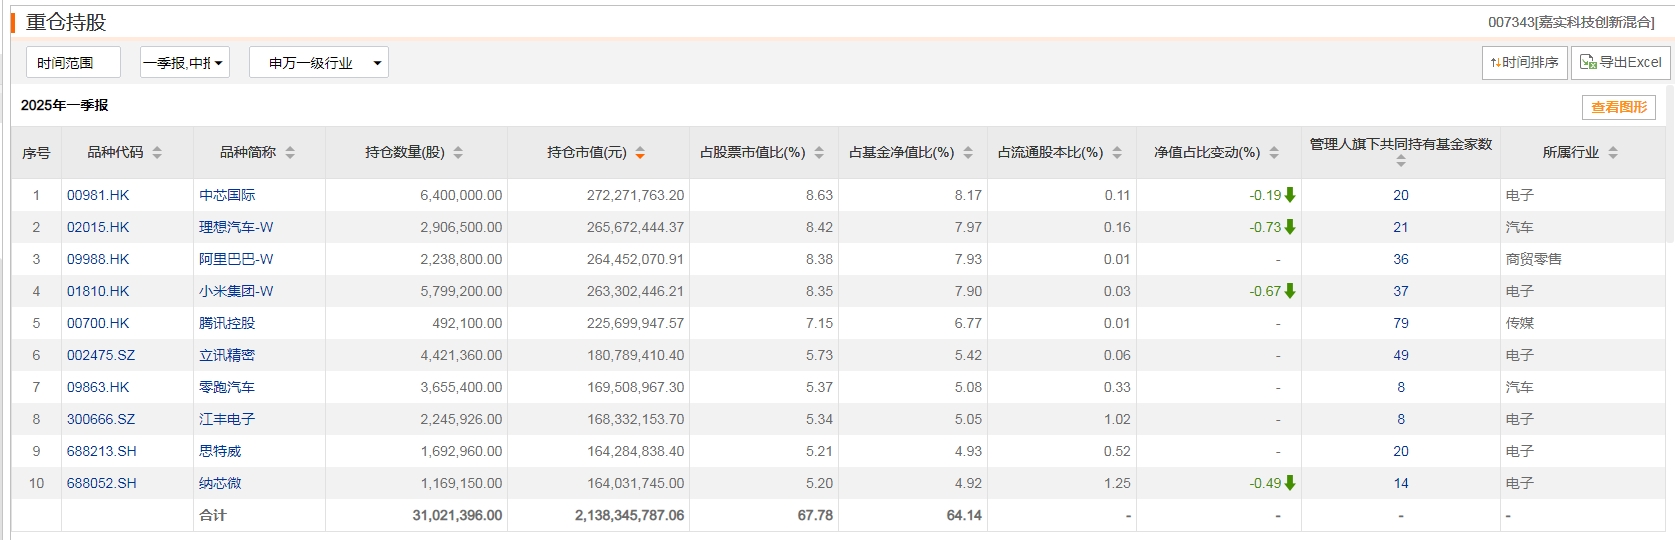
Task: Open stock code 00700.HK link
Action: click(x=98, y=323)
